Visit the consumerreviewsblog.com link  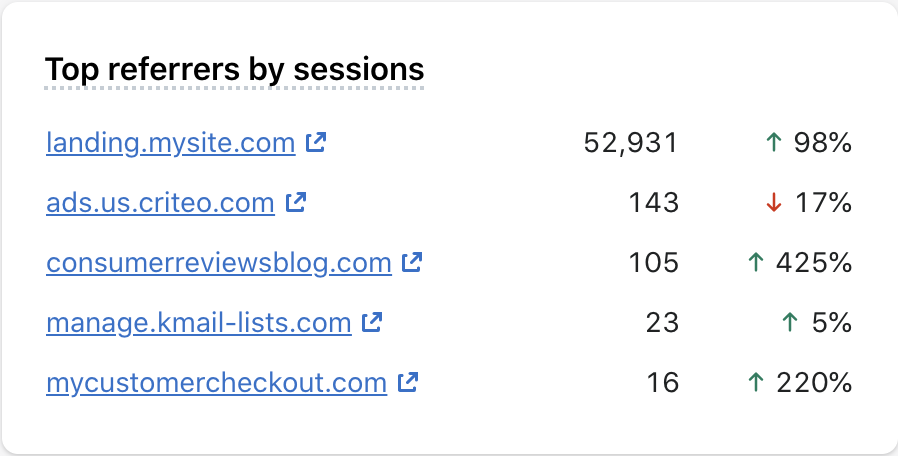click(219, 263)
